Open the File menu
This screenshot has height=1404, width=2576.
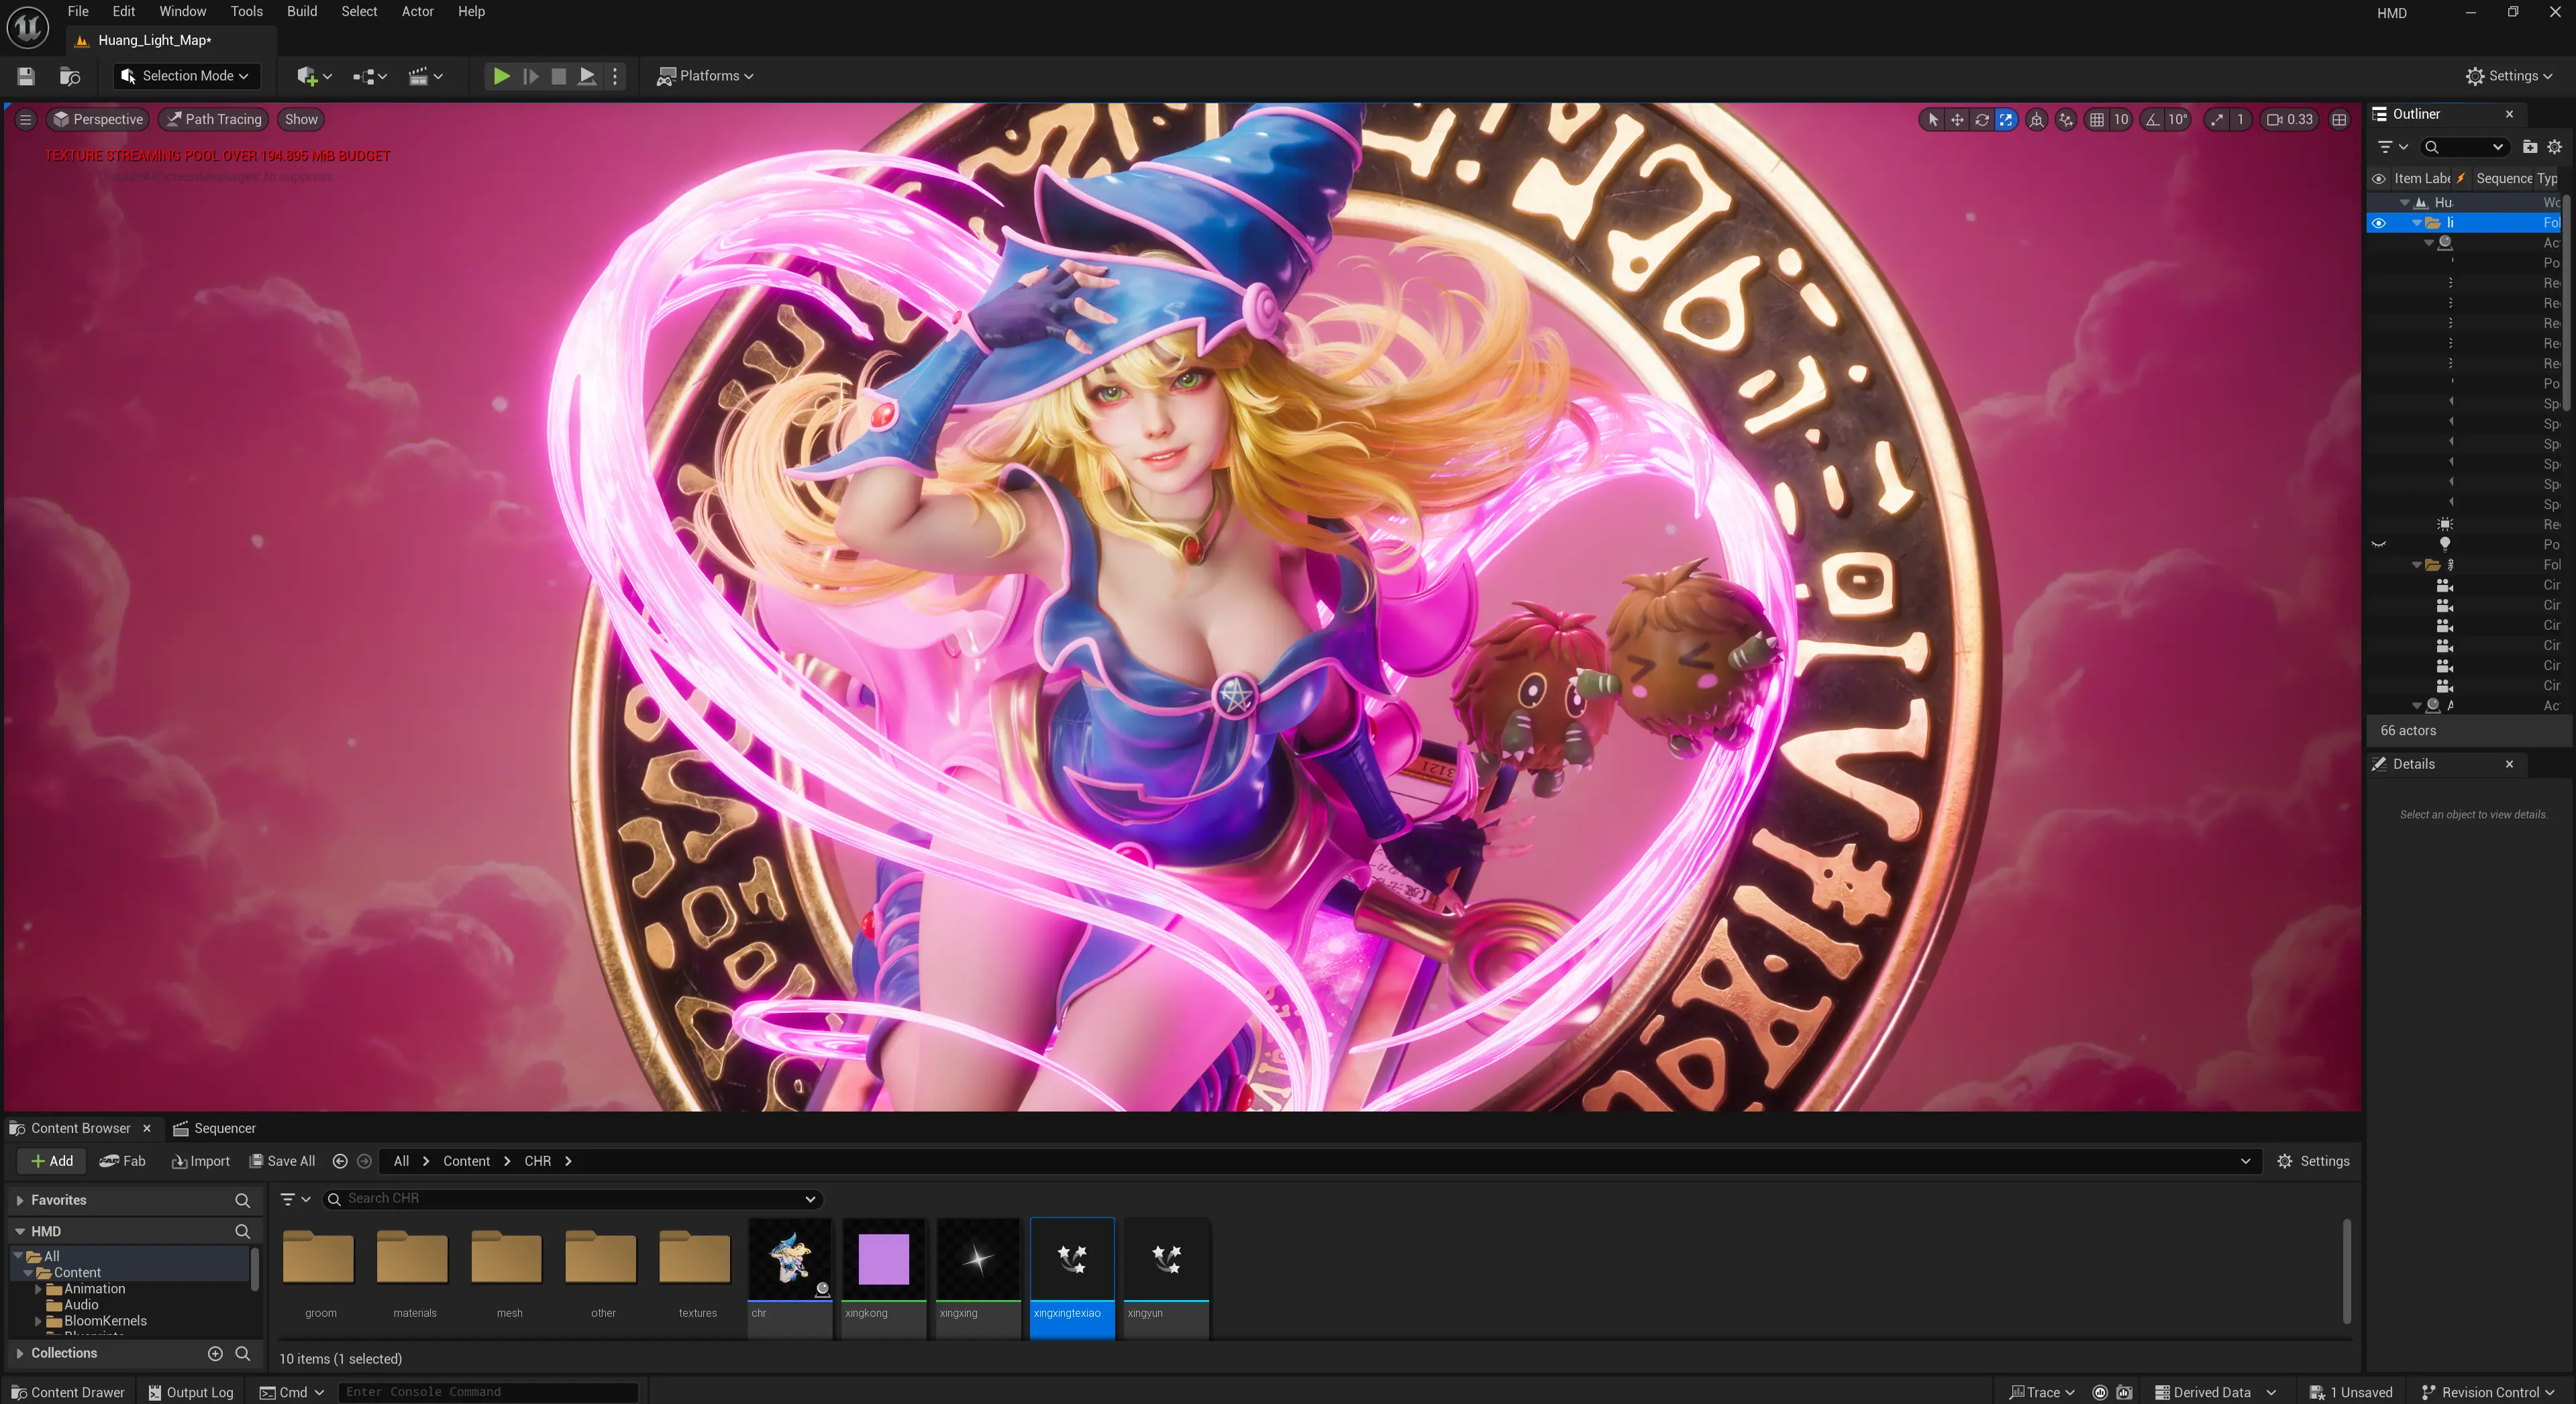click(x=78, y=12)
